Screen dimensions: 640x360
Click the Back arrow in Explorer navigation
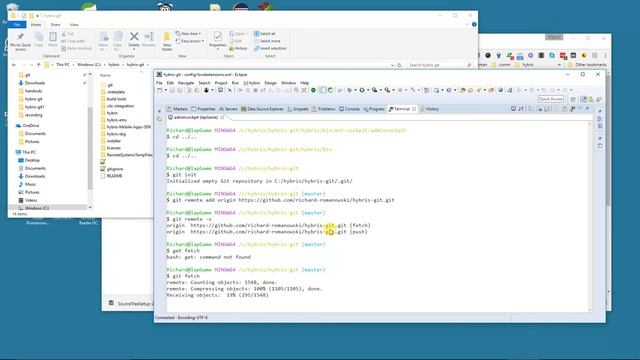coord(14,65)
